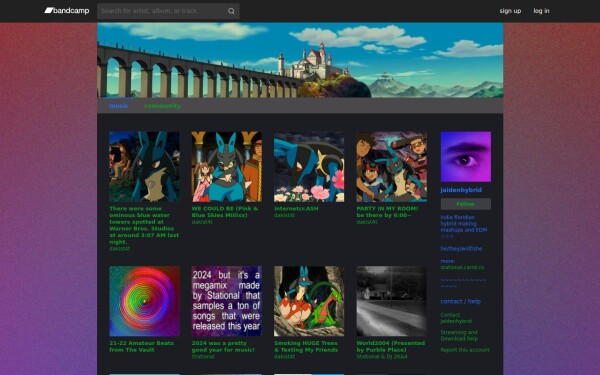The image size is (600, 375).
Task: Focus the artist, album, or track search field
Action: point(168,11)
